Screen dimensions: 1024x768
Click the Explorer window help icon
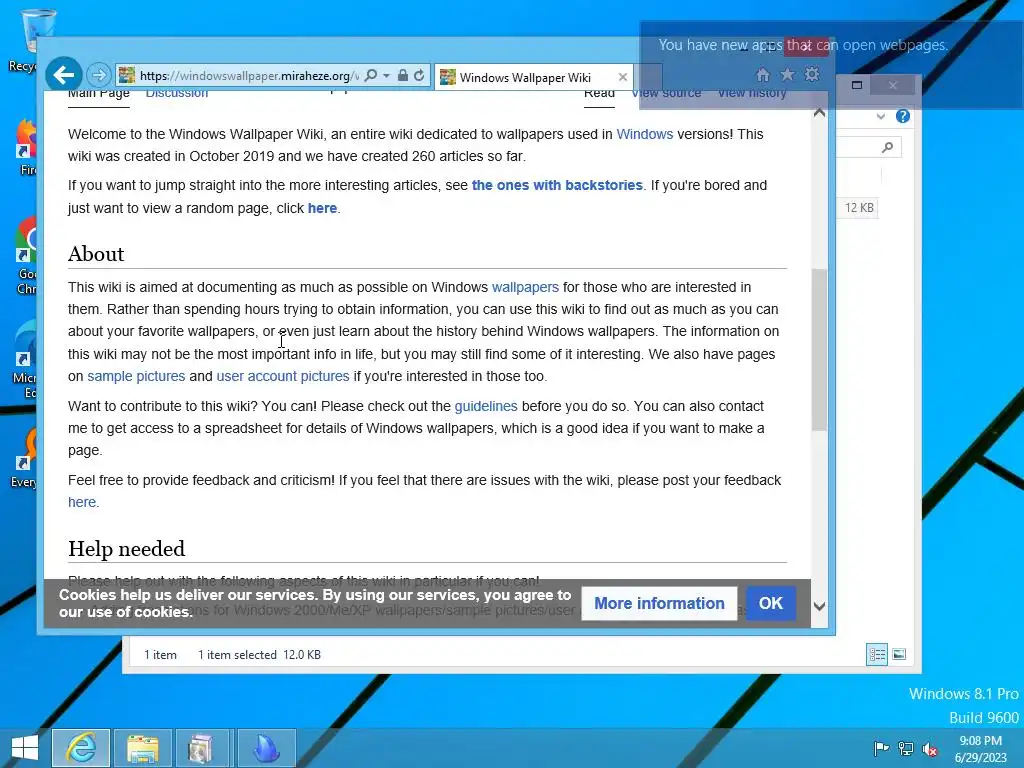[903, 116]
